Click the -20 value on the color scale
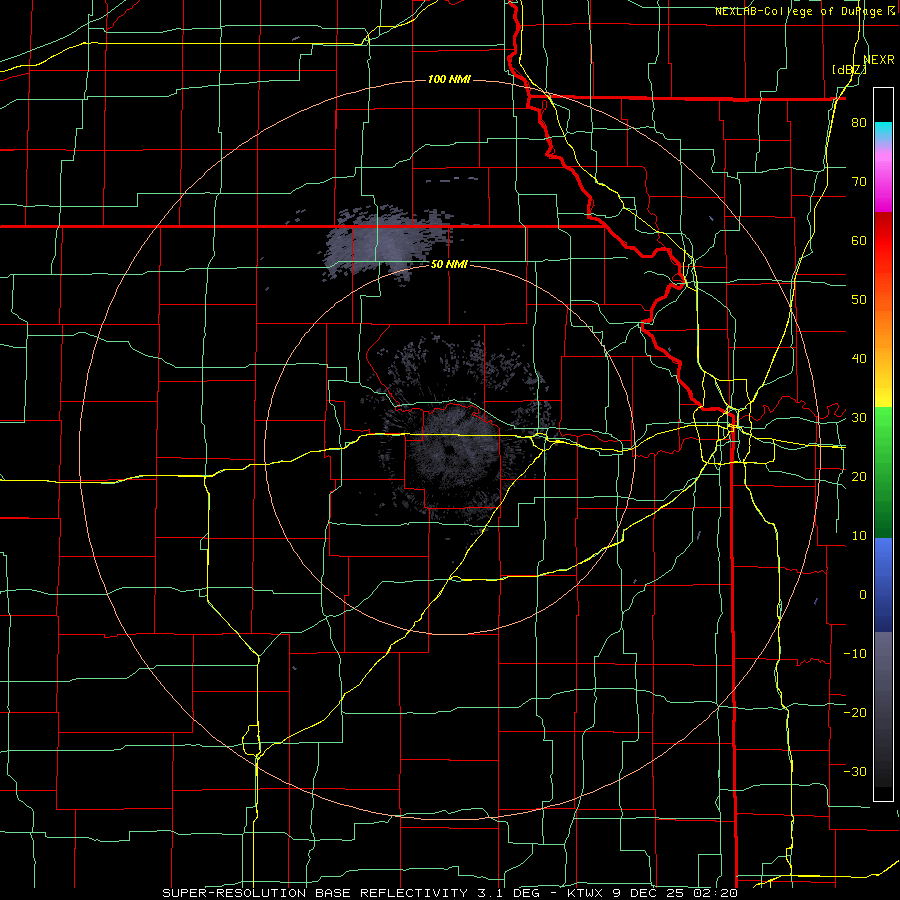Viewport: 900px width, 900px height. 855,712
